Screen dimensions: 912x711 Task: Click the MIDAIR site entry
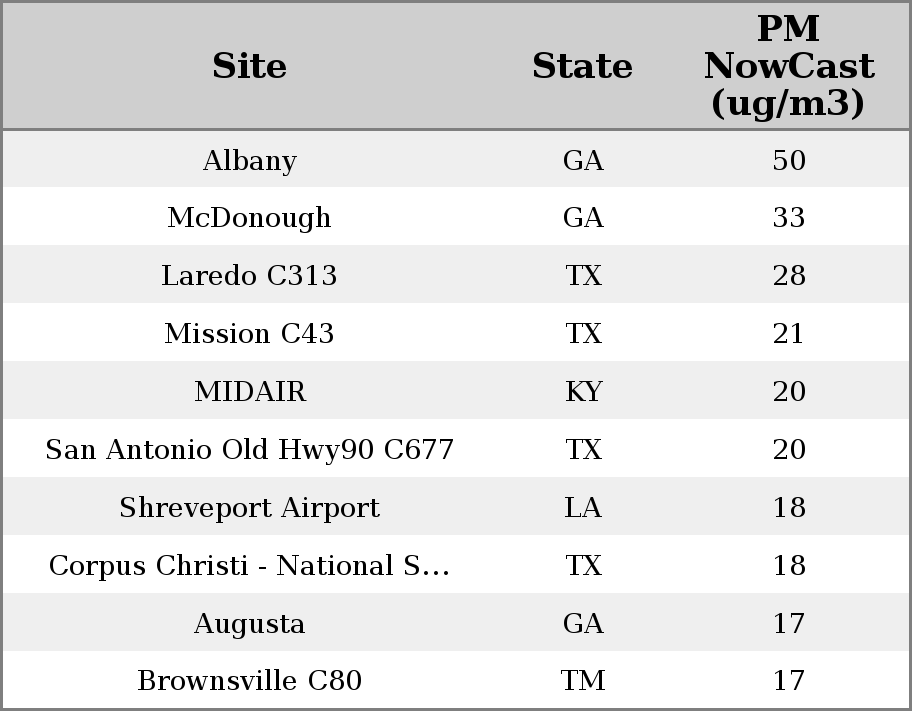[249, 392]
